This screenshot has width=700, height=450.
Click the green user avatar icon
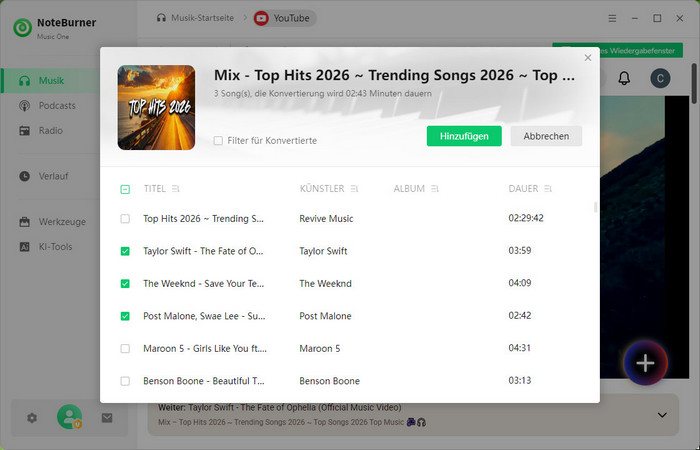[69, 417]
